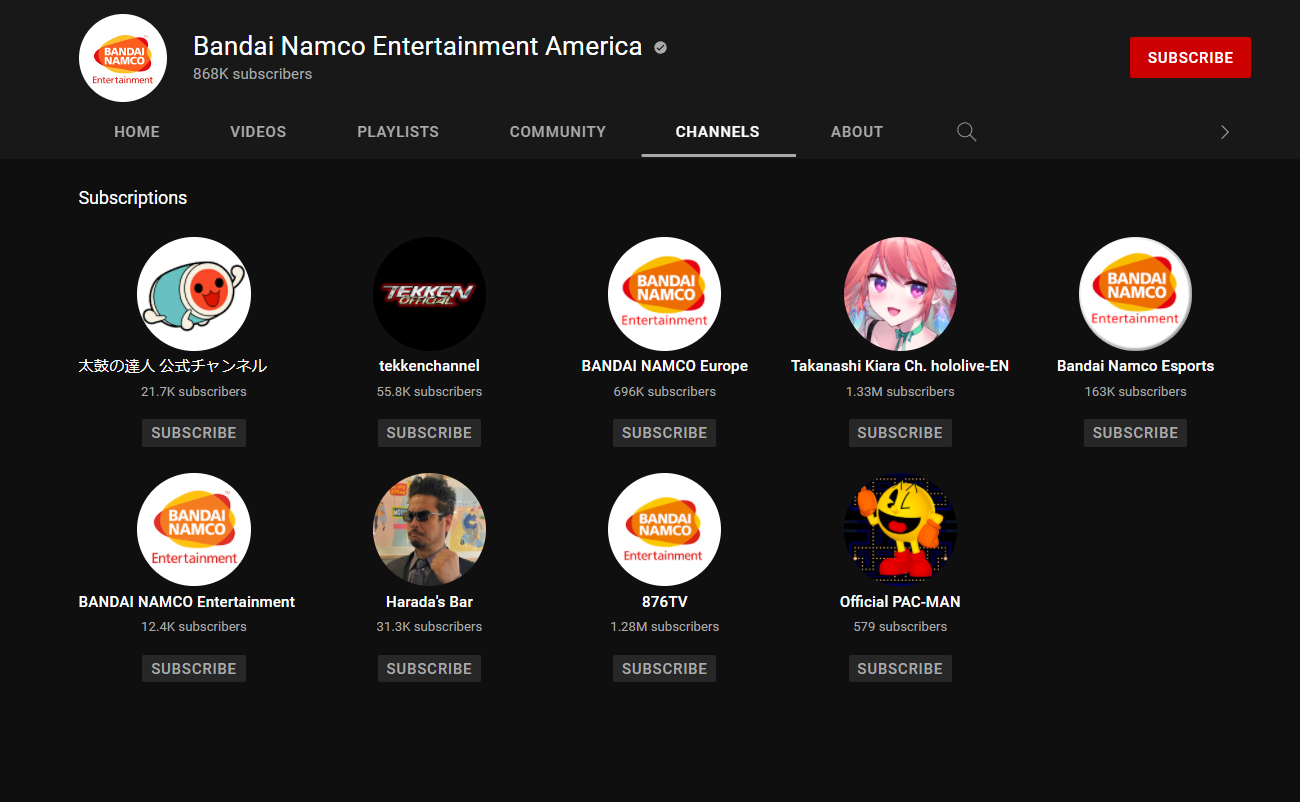Screen dimensions: 1300x802
Task: Open the Harada's Bar profile picture
Action: [429, 530]
